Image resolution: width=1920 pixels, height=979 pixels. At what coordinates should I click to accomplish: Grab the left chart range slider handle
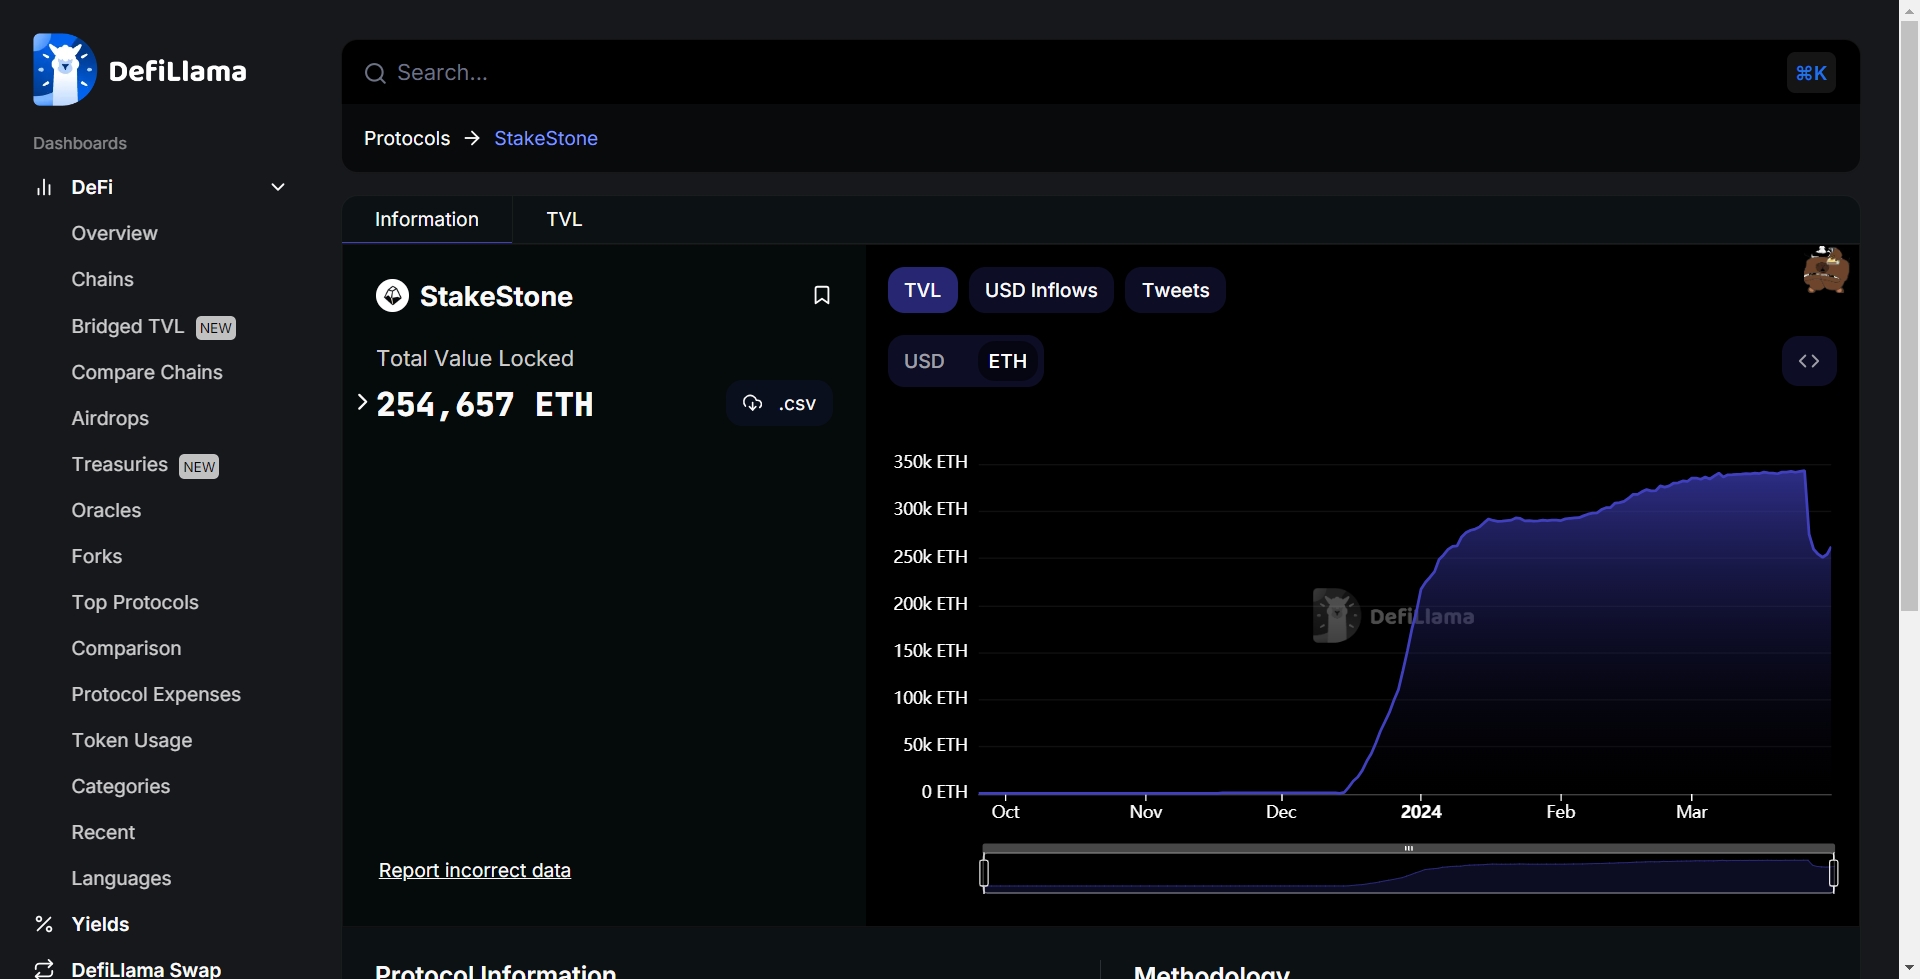(x=984, y=873)
